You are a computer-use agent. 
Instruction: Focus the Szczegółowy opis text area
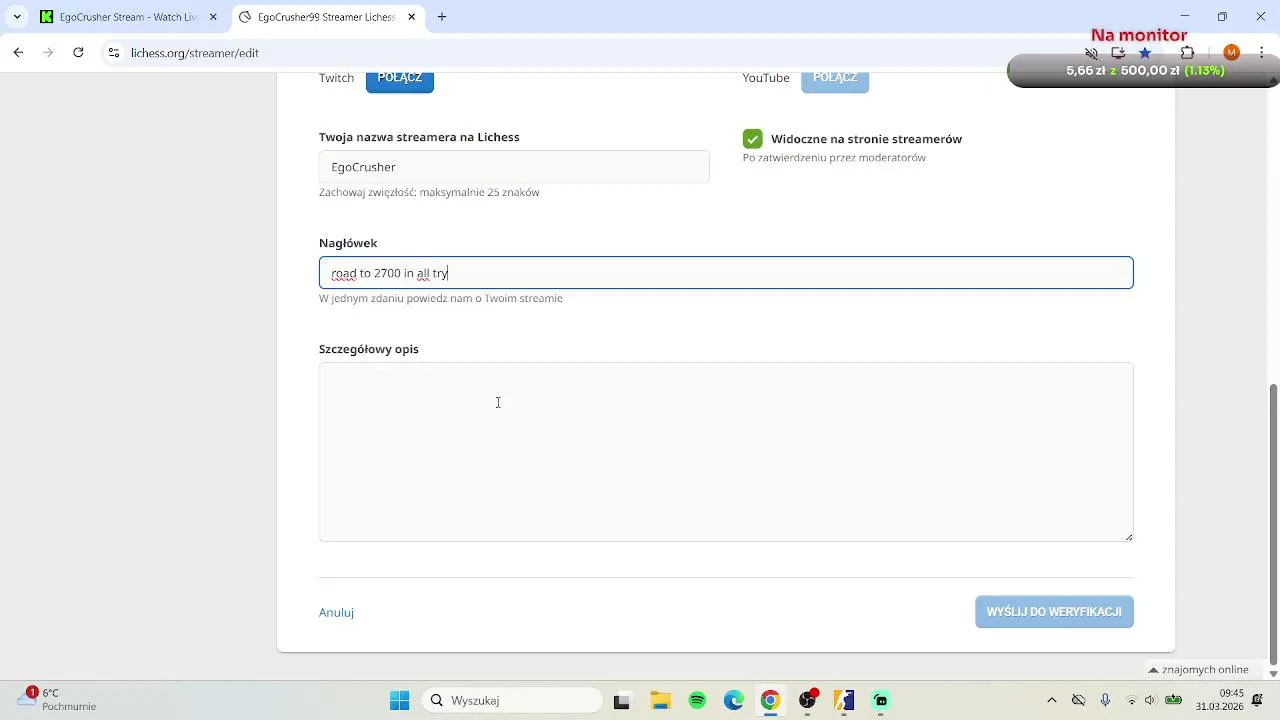pyautogui.click(x=726, y=452)
